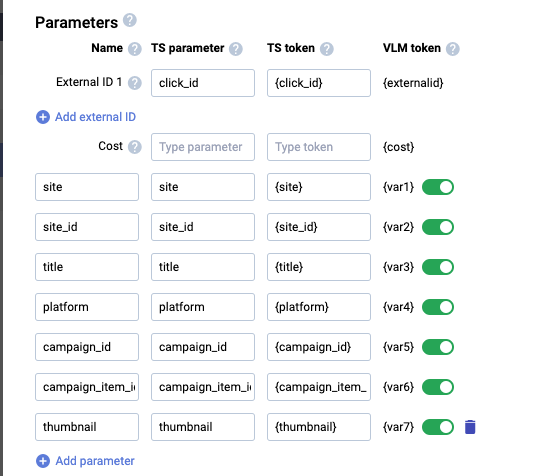The width and height of the screenshot is (540, 476).
Task: Switch off var7 thumbnail toggle
Action: [x=438, y=427]
